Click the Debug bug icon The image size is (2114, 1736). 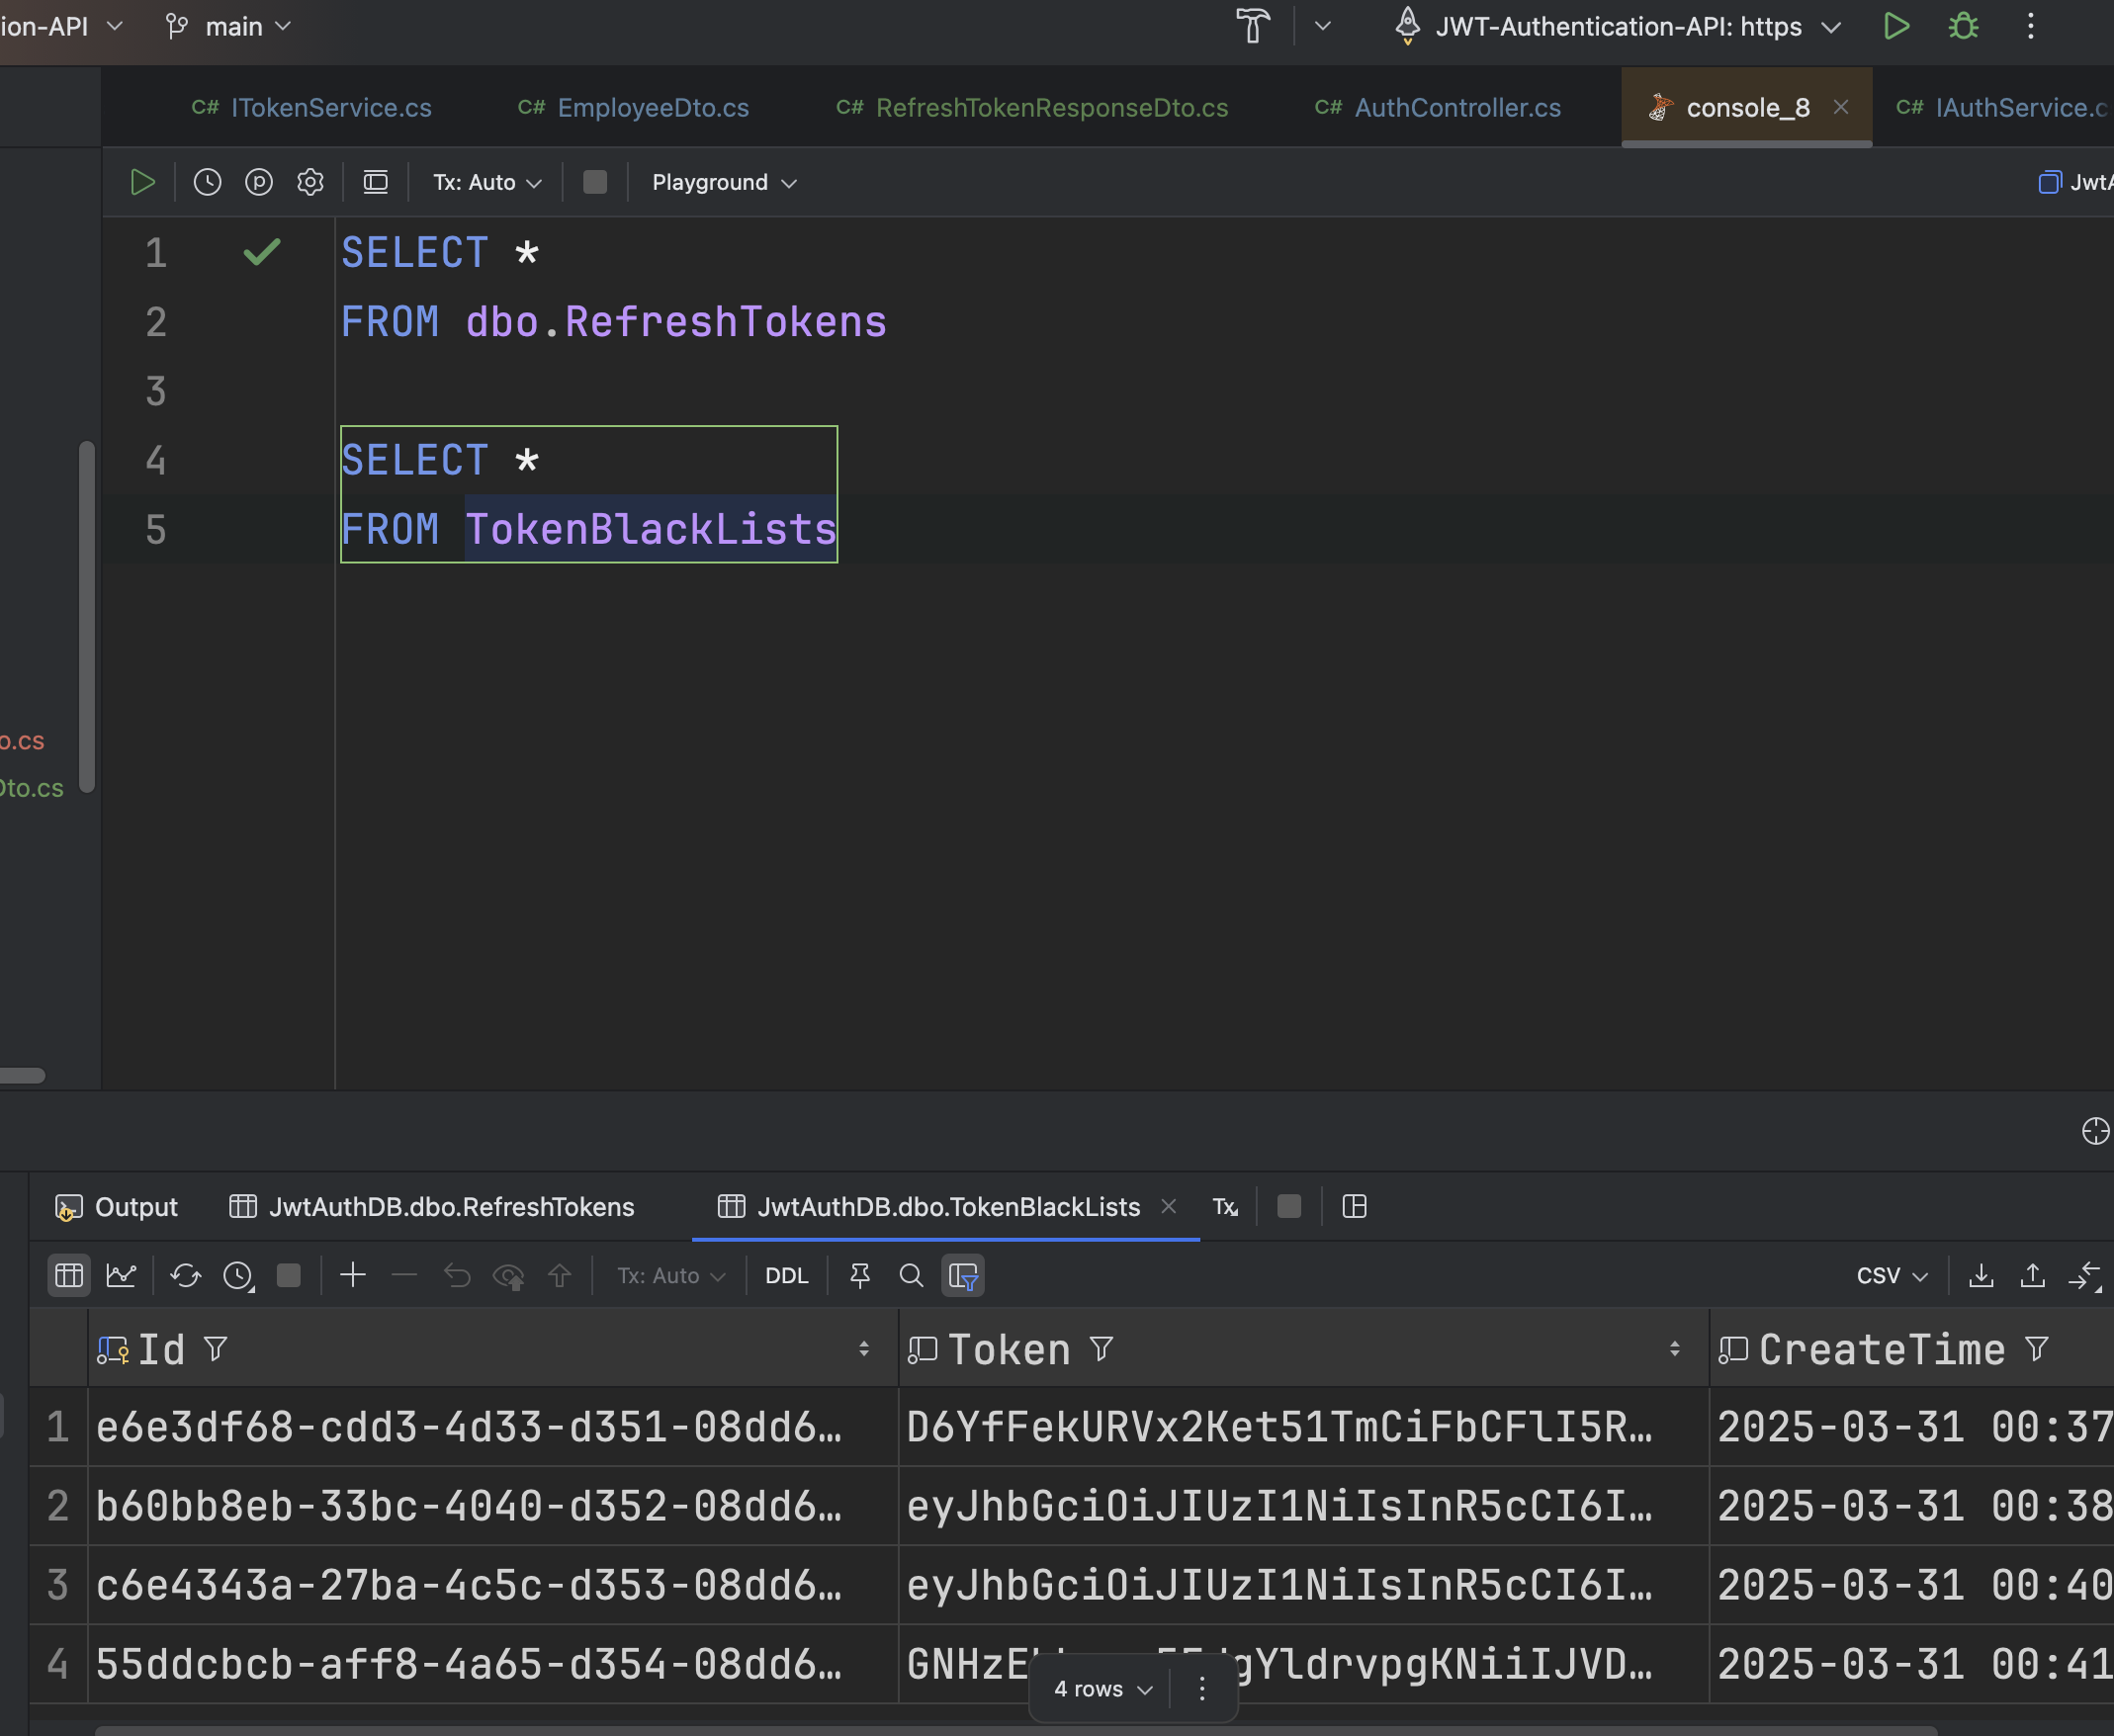pyautogui.click(x=1963, y=26)
